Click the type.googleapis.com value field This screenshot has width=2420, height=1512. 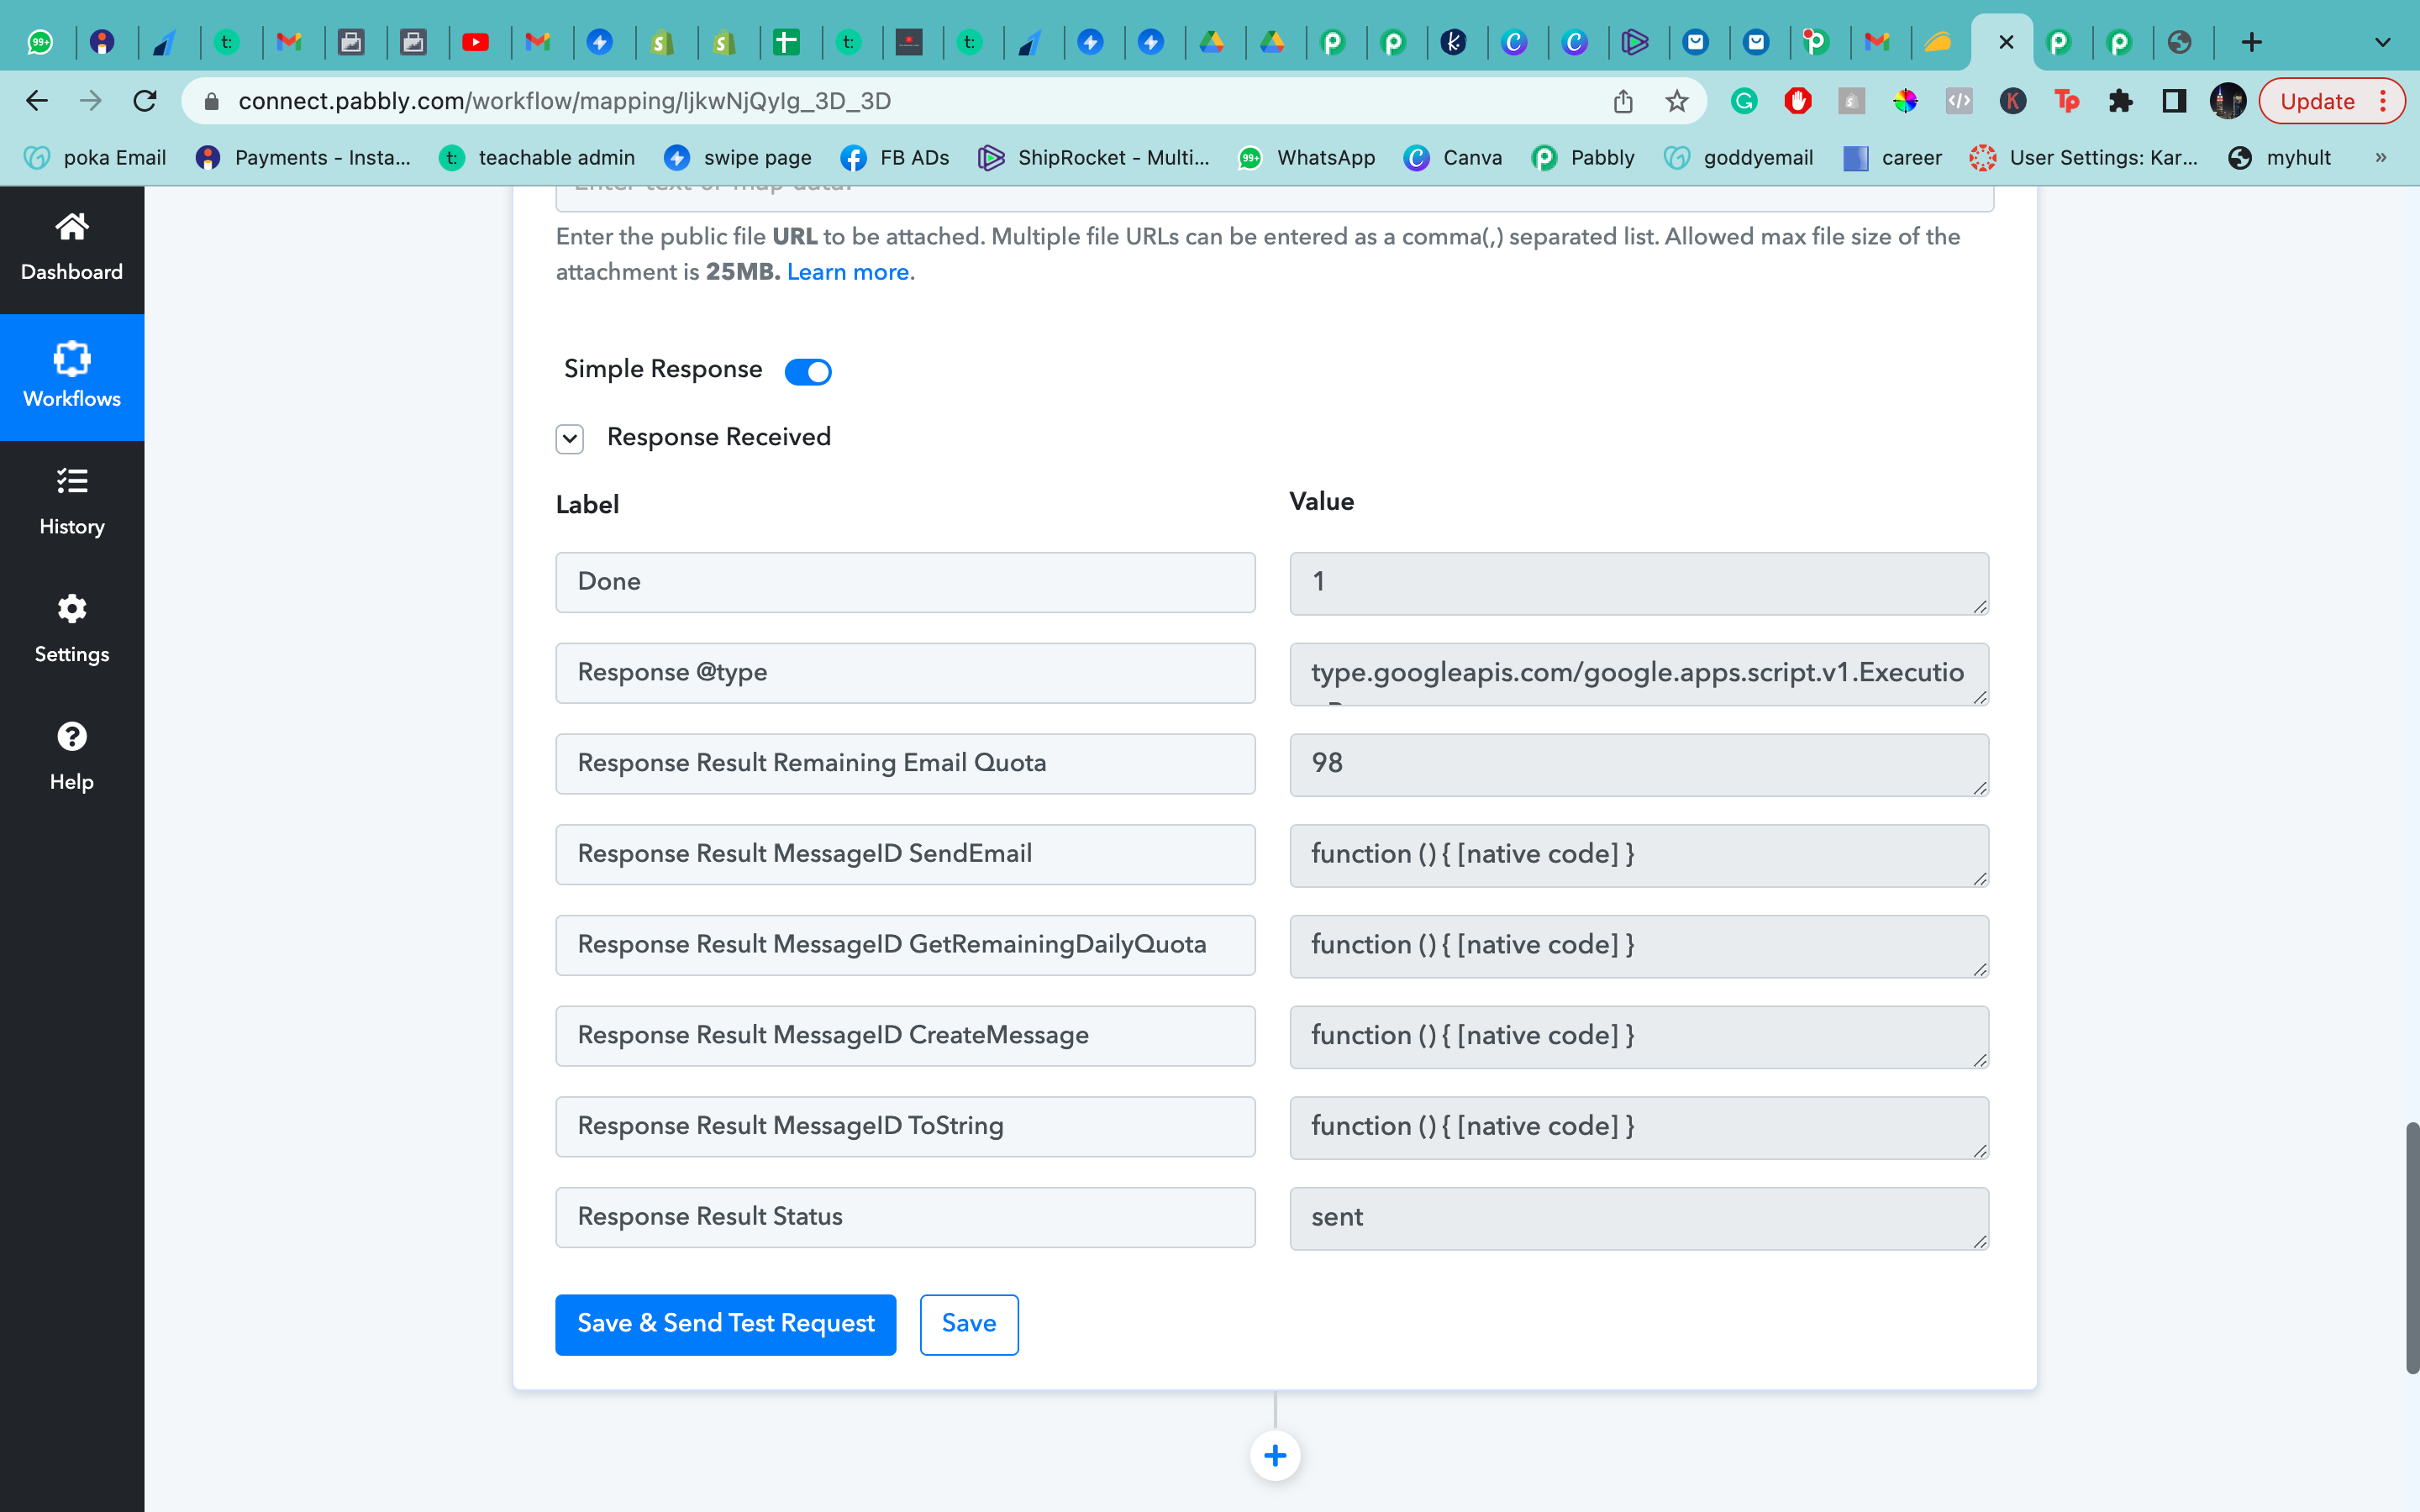click(x=1639, y=674)
